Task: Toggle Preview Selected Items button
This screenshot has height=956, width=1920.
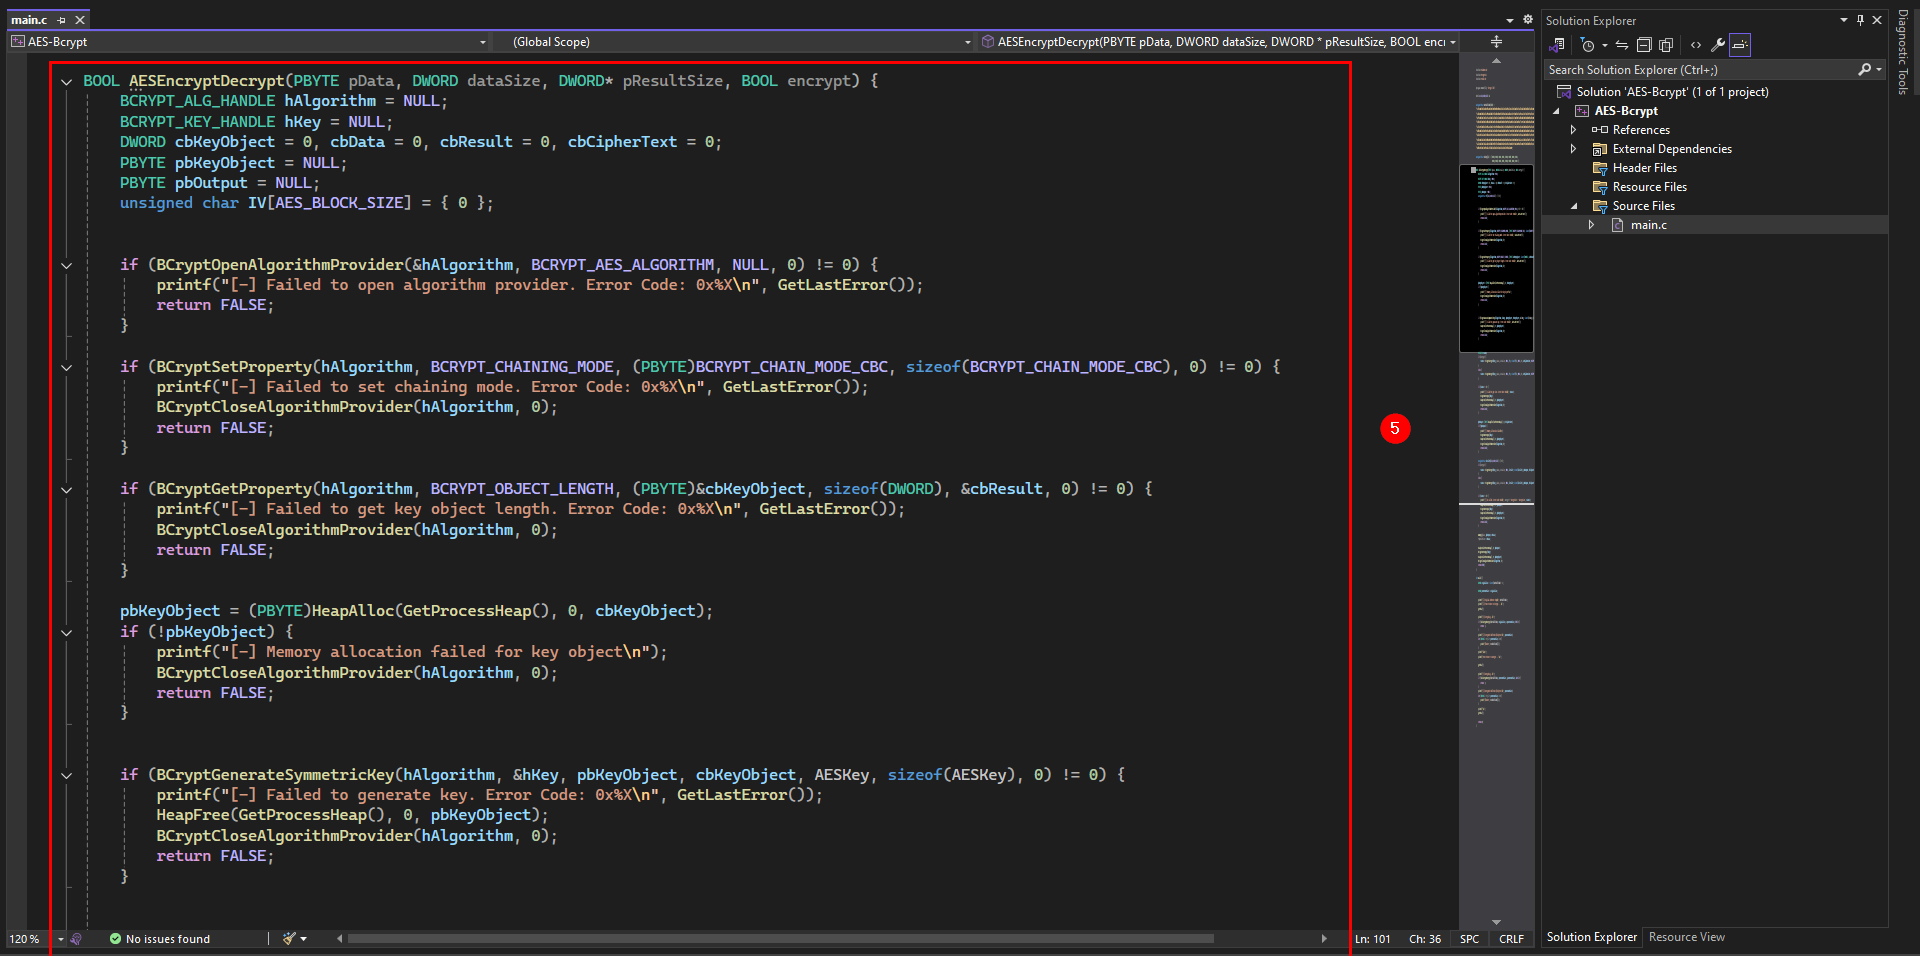Action: (1740, 45)
